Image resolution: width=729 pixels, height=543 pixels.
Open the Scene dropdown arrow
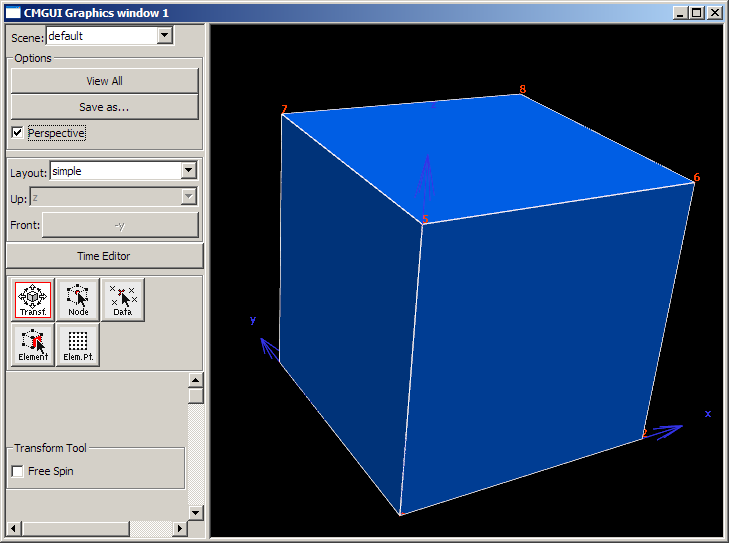pyautogui.click(x=165, y=35)
